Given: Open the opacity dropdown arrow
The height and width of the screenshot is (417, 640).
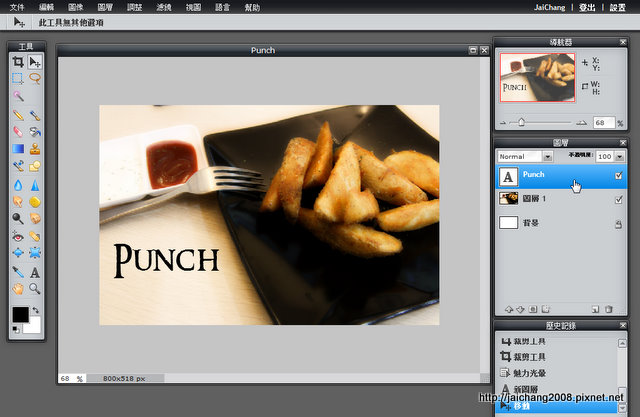Looking at the screenshot, I should (620, 156).
